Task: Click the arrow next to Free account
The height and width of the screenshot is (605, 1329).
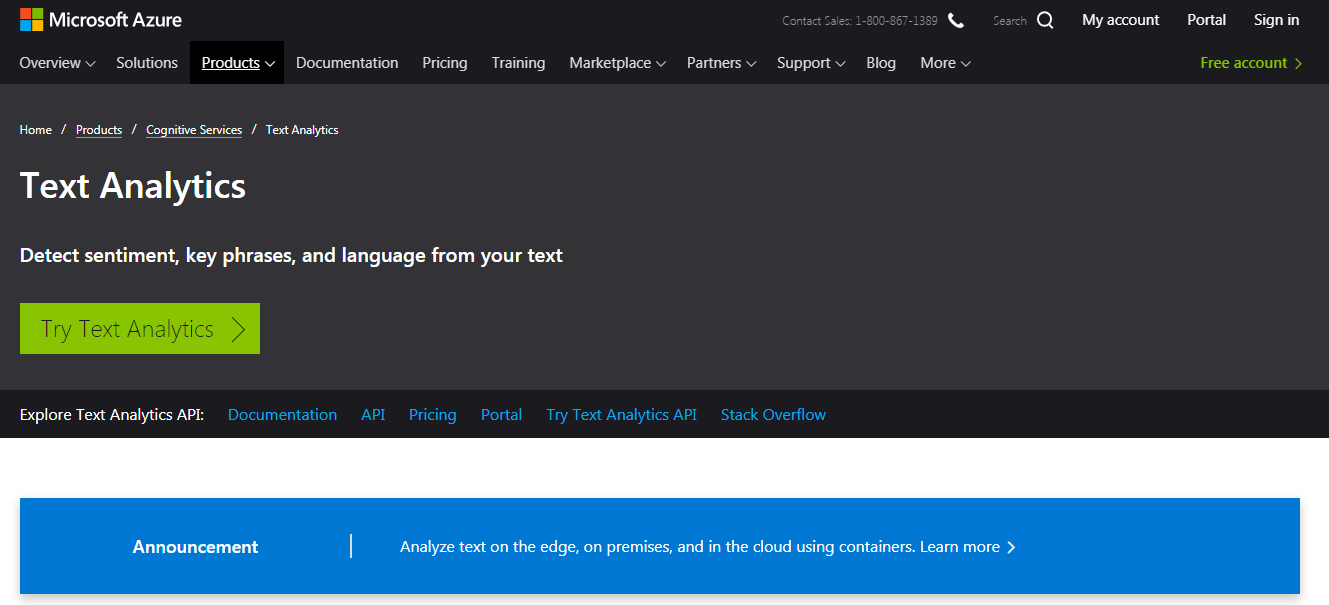Action: [x=1298, y=63]
